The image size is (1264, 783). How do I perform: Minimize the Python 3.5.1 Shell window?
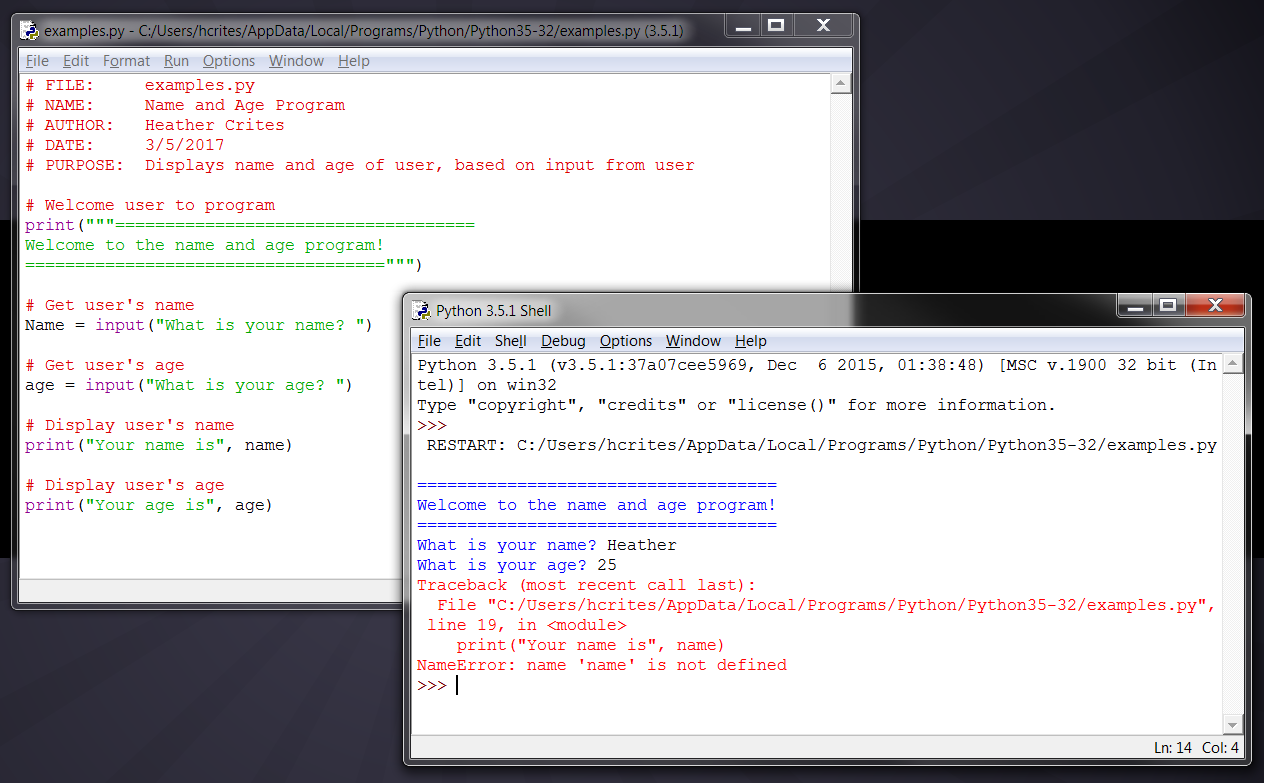point(1134,305)
